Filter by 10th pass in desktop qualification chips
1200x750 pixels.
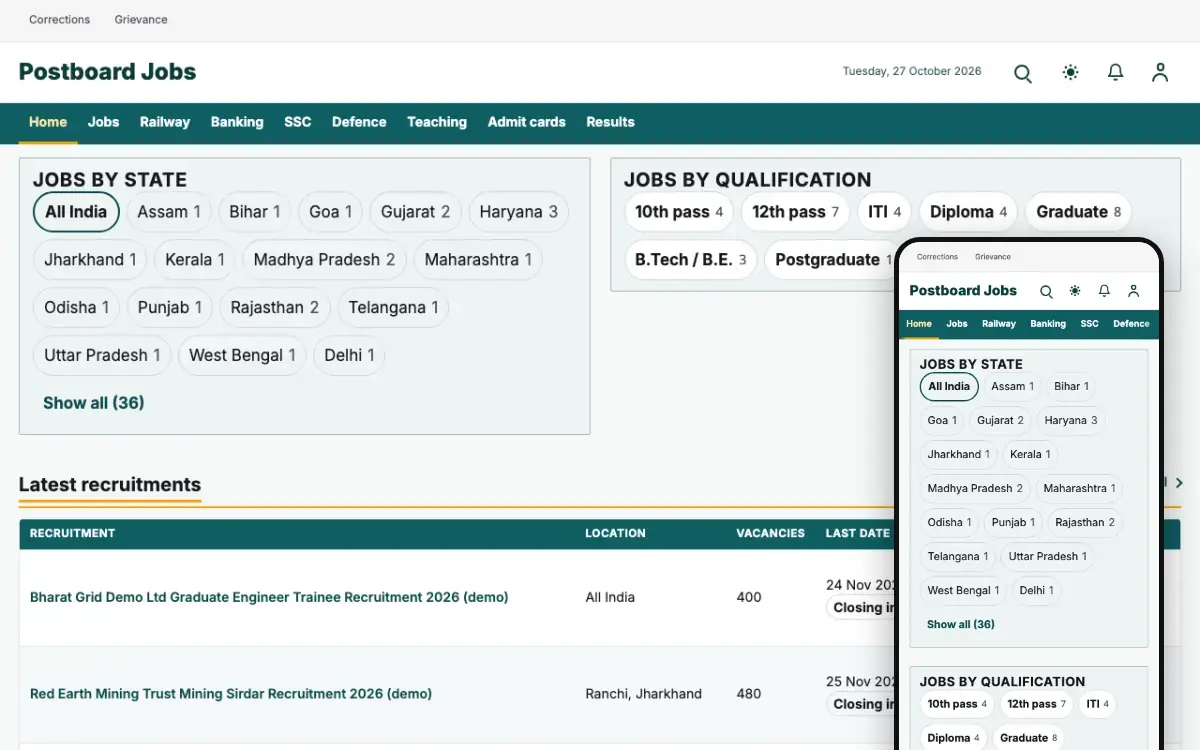click(x=679, y=212)
